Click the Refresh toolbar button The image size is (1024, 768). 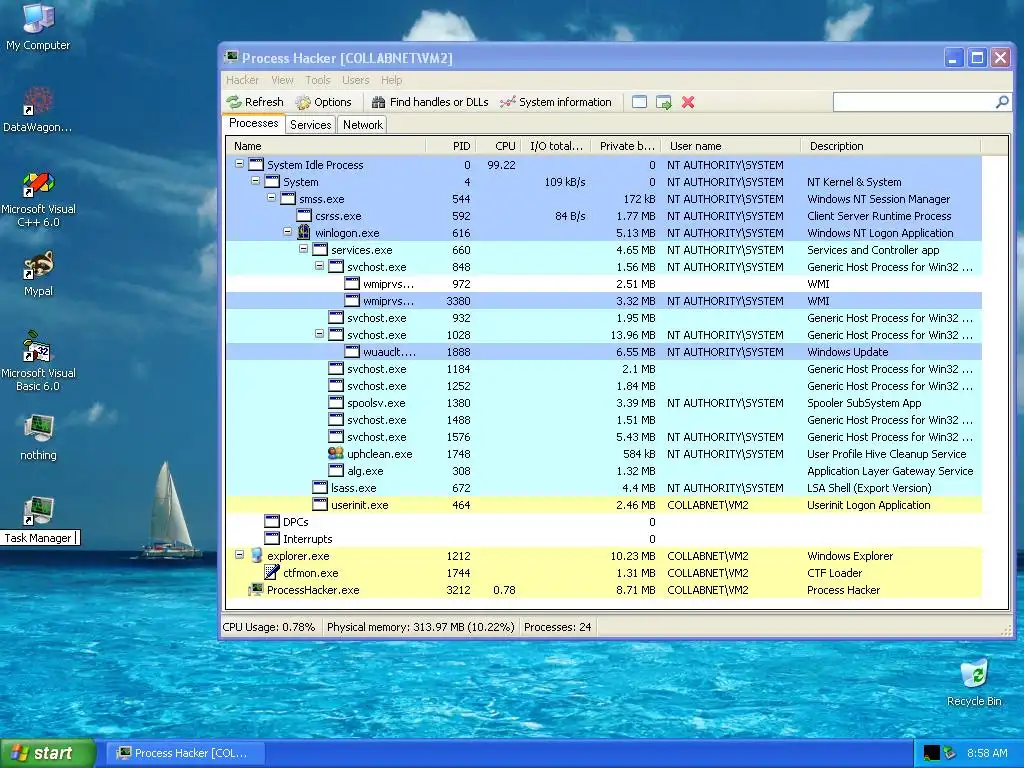coord(255,102)
